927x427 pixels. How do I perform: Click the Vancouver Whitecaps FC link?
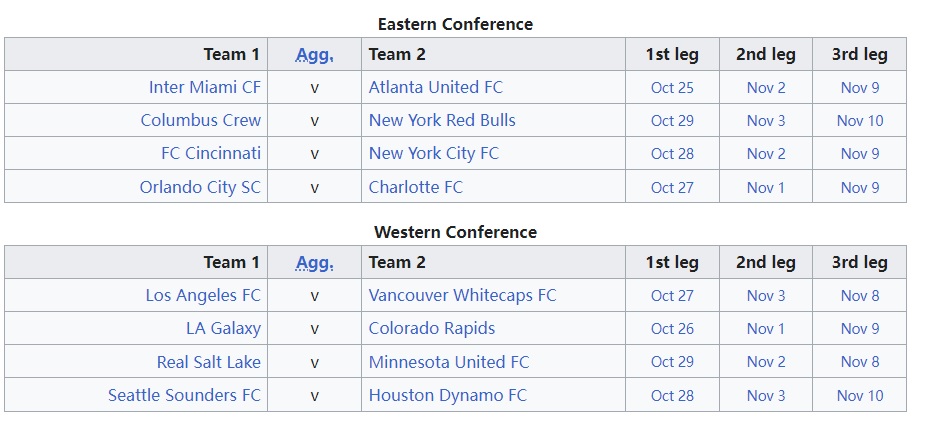click(462, 295)
